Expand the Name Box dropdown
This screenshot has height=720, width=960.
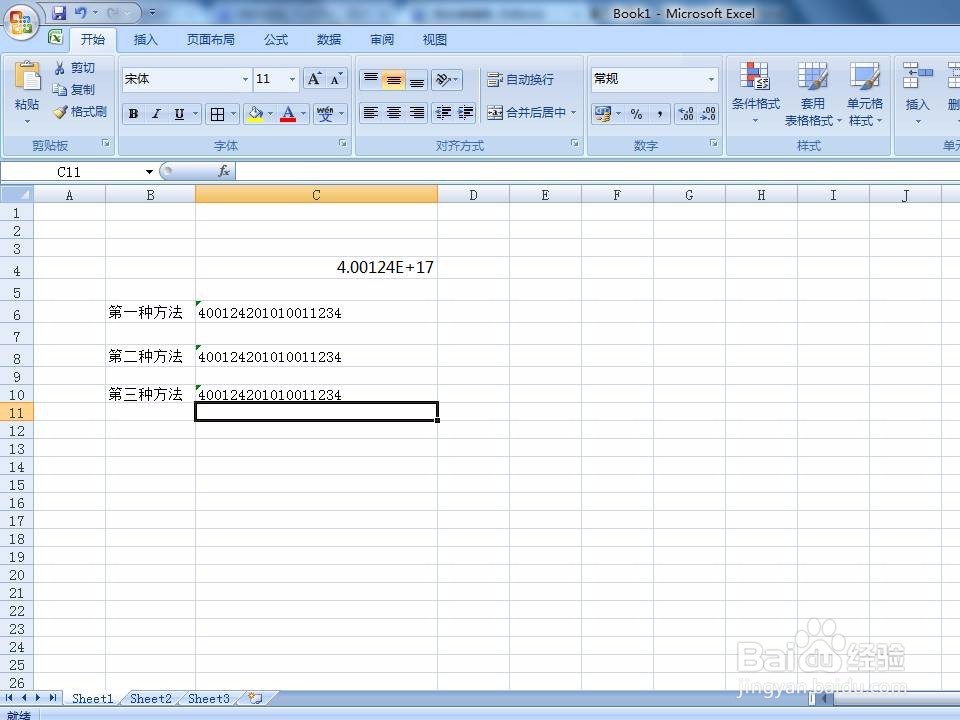pos(149,172)
